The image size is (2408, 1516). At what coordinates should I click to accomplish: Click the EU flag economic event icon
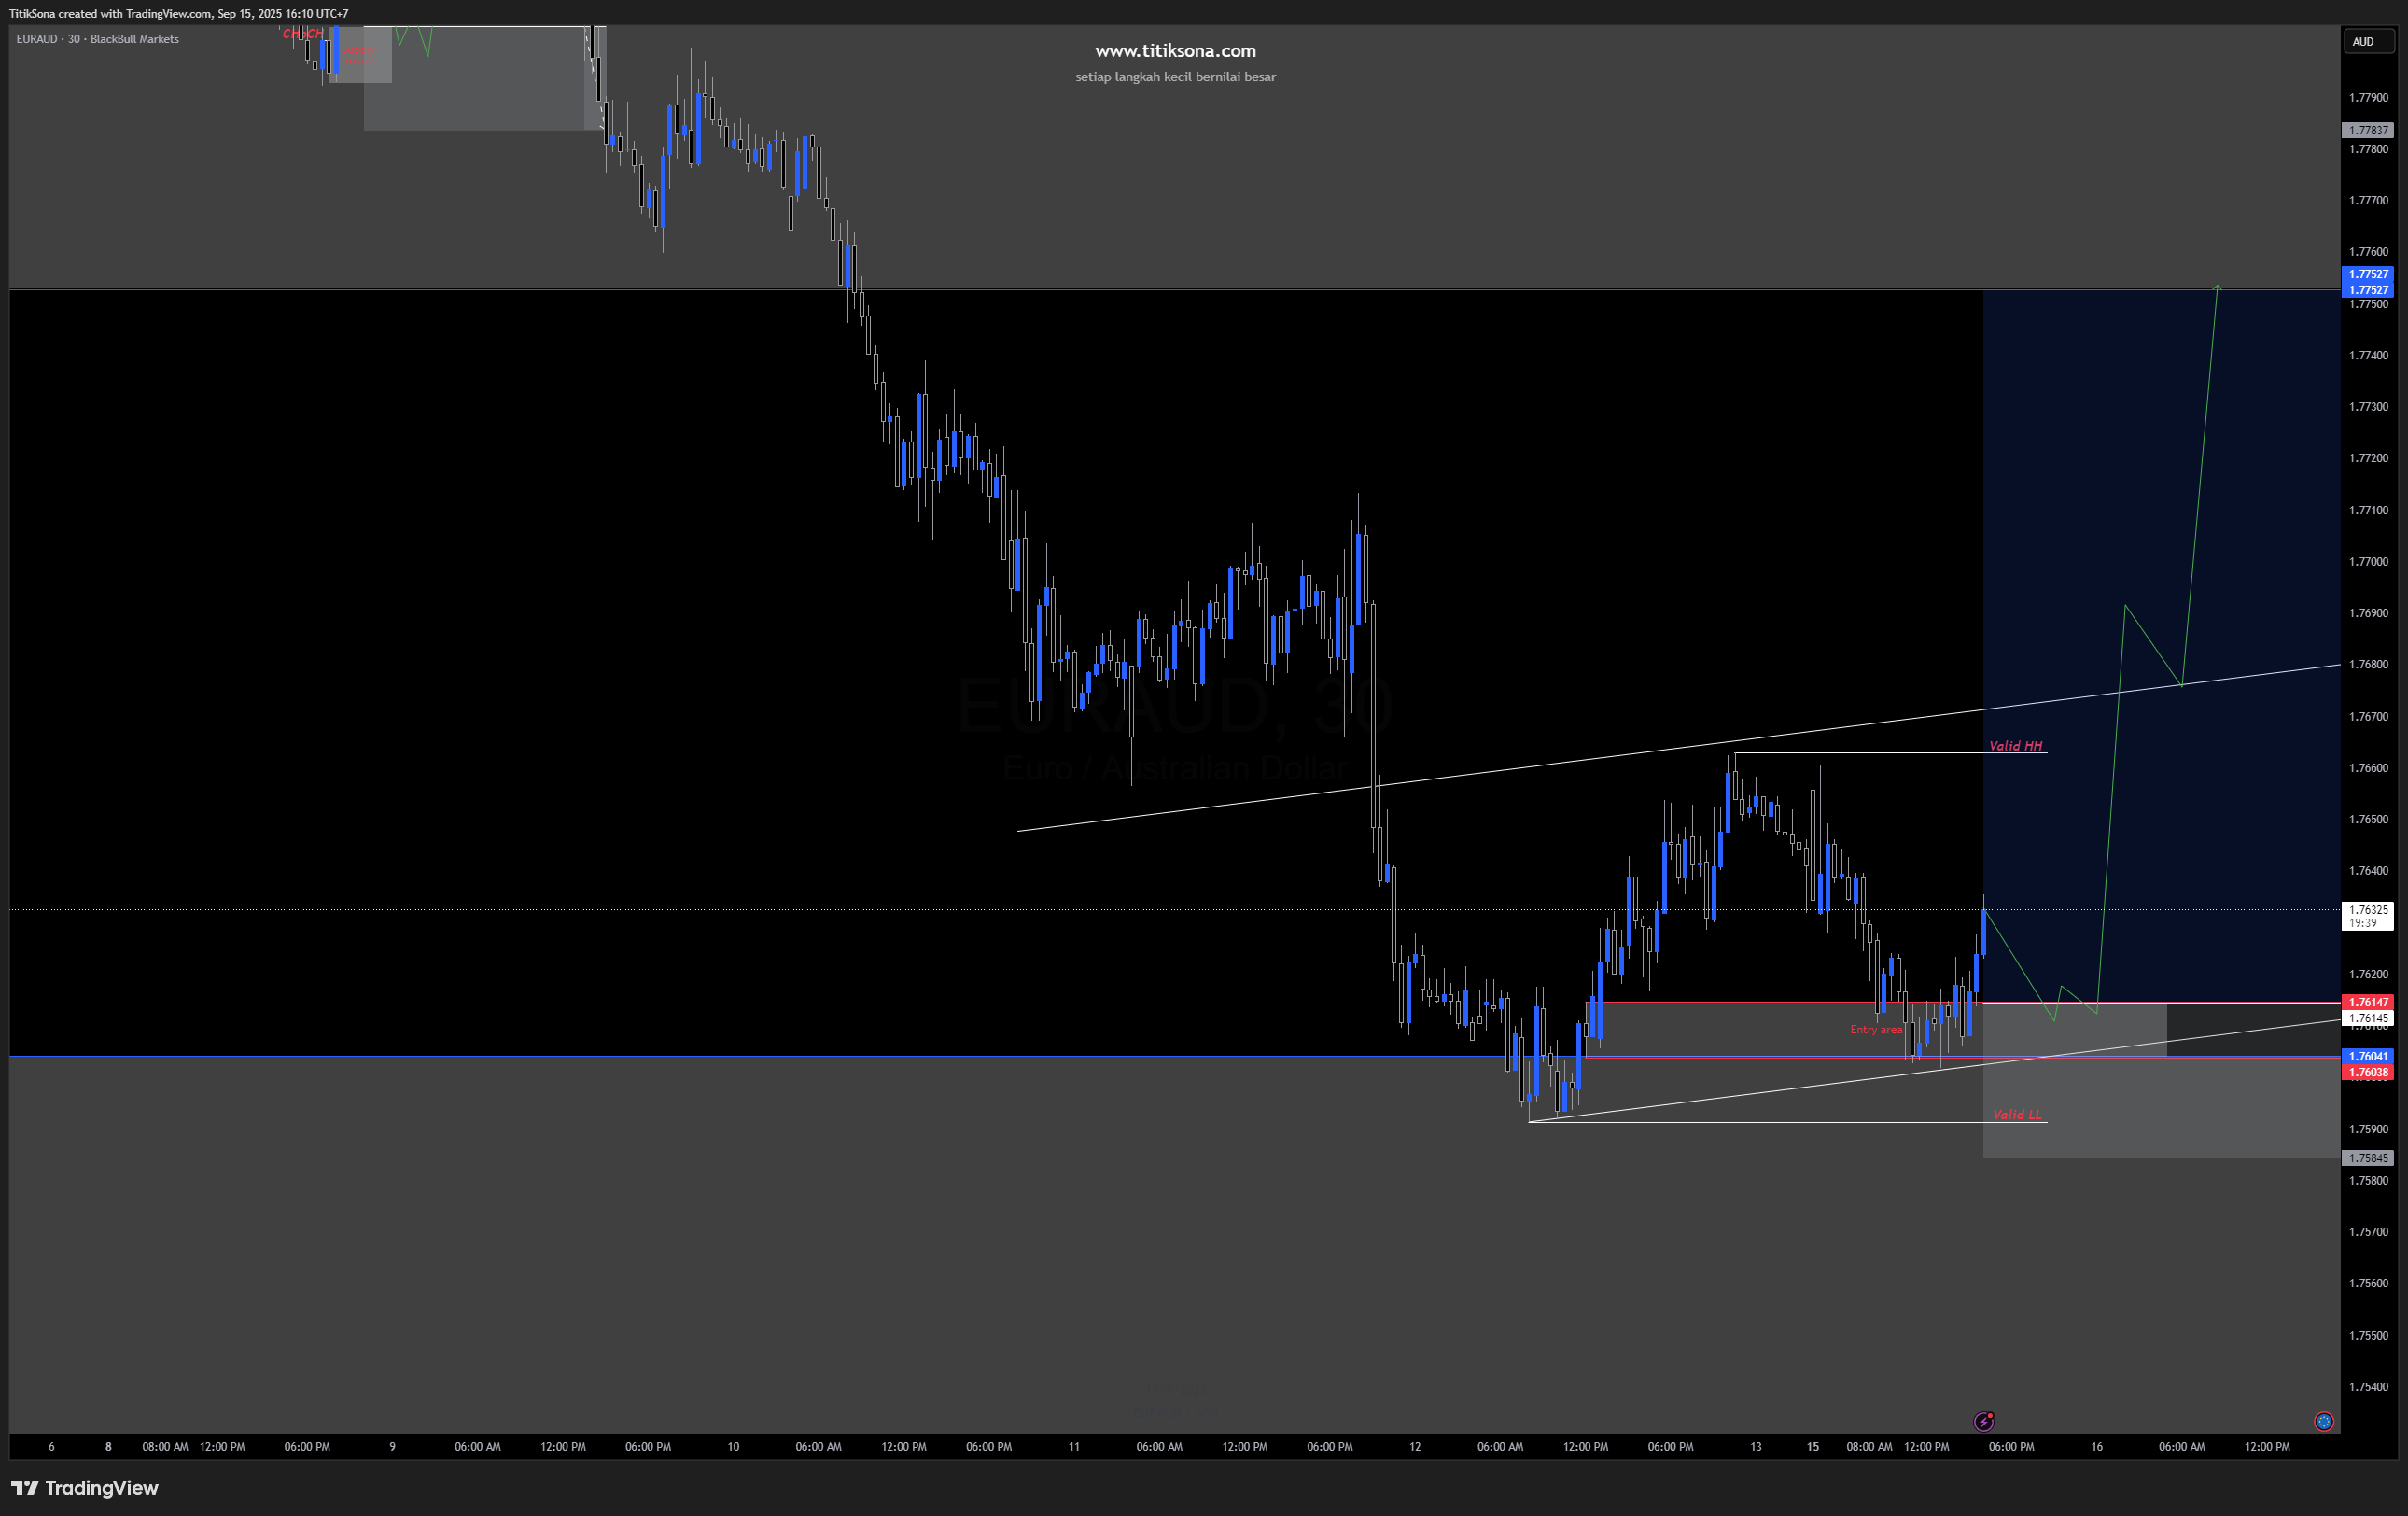pyautogui.click(x=2324, y=1421)
